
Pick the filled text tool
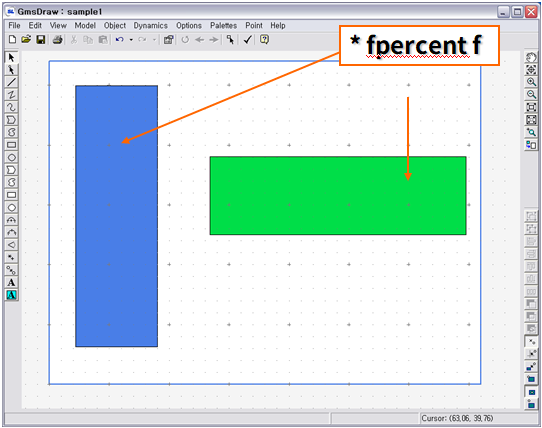coord(11,295)
